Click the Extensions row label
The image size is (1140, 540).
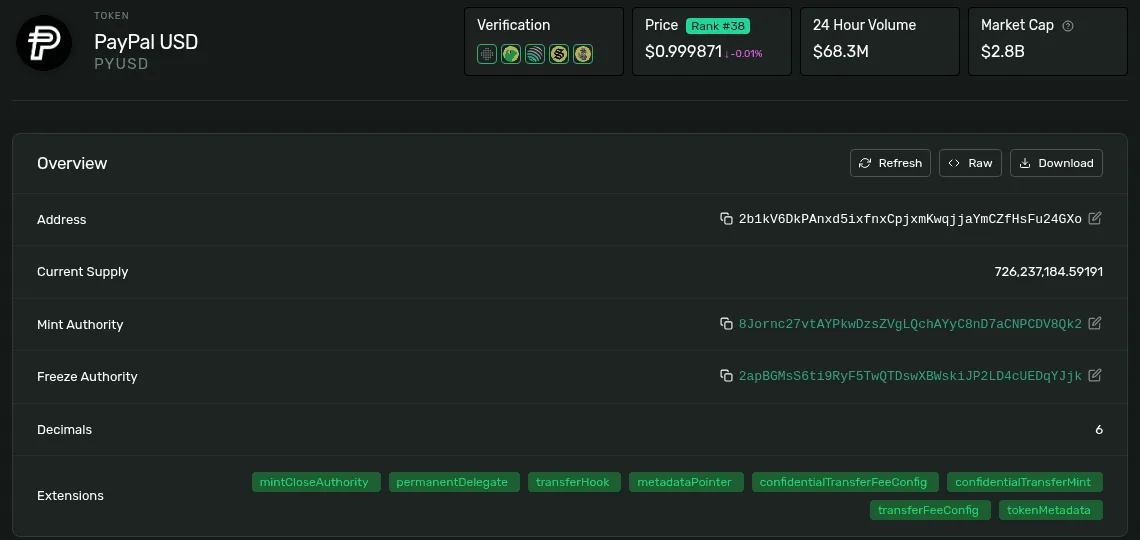[x=71, y=496]
